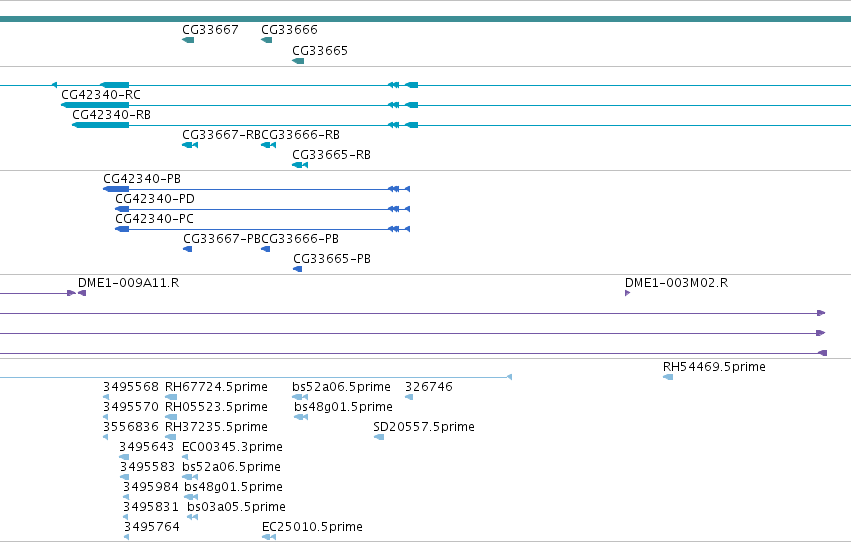Select the DME1-003M02.R clone label
This screenshot has height=542, width=851.
(x=676, y=283)
